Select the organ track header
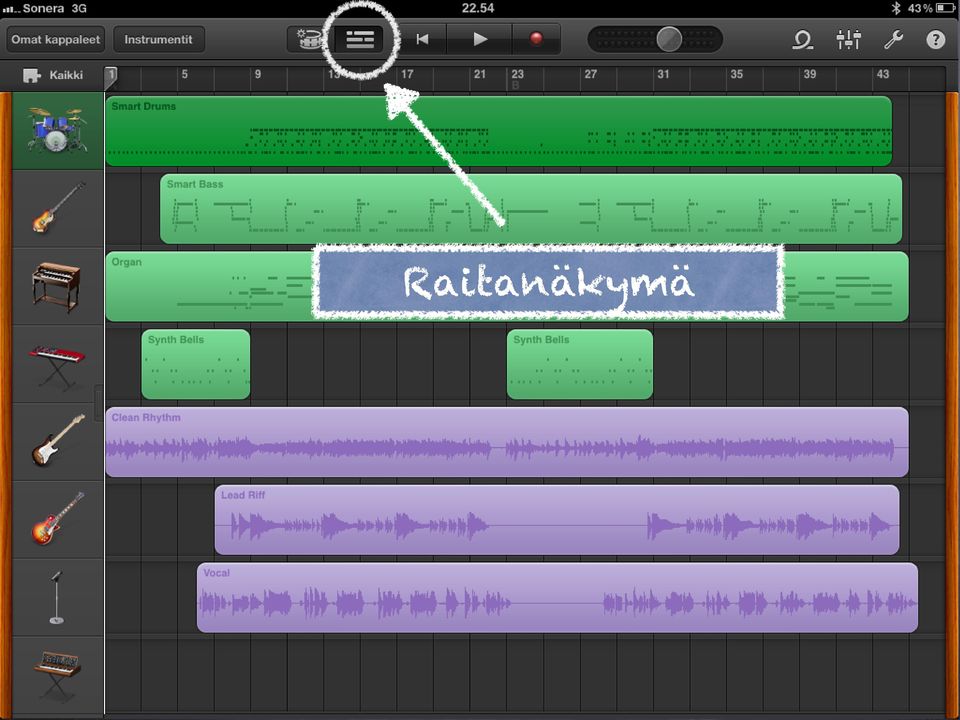The width and height of the screenshot is (960, 720). [x=58, y=286]
